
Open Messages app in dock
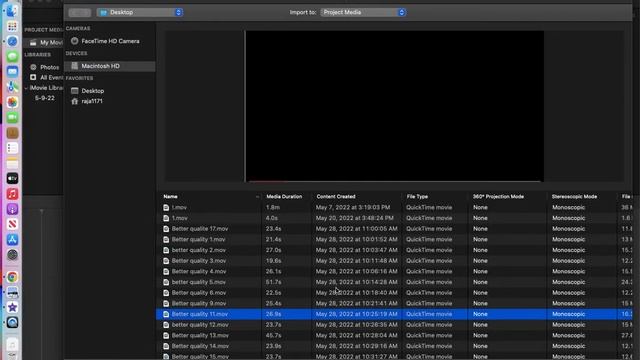[12, 57]
